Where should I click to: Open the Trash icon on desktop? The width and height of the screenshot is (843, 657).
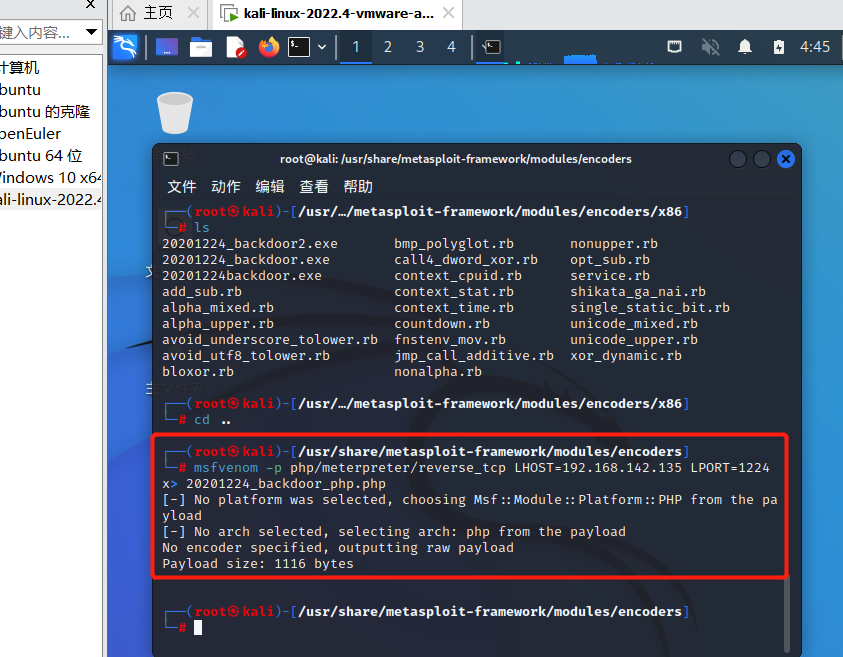point(175,113)
